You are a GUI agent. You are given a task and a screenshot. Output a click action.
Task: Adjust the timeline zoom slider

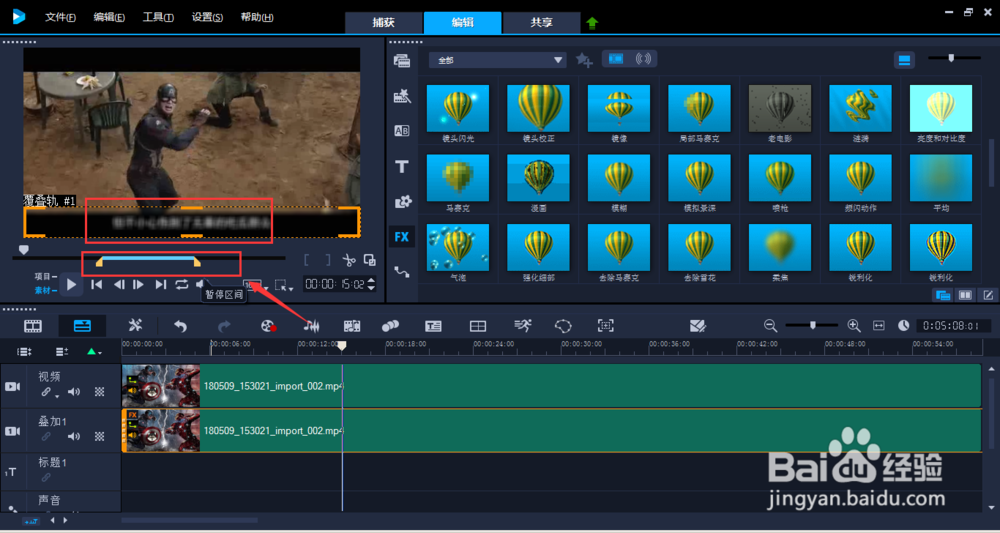pyautogui.click(x=812, y=326)
